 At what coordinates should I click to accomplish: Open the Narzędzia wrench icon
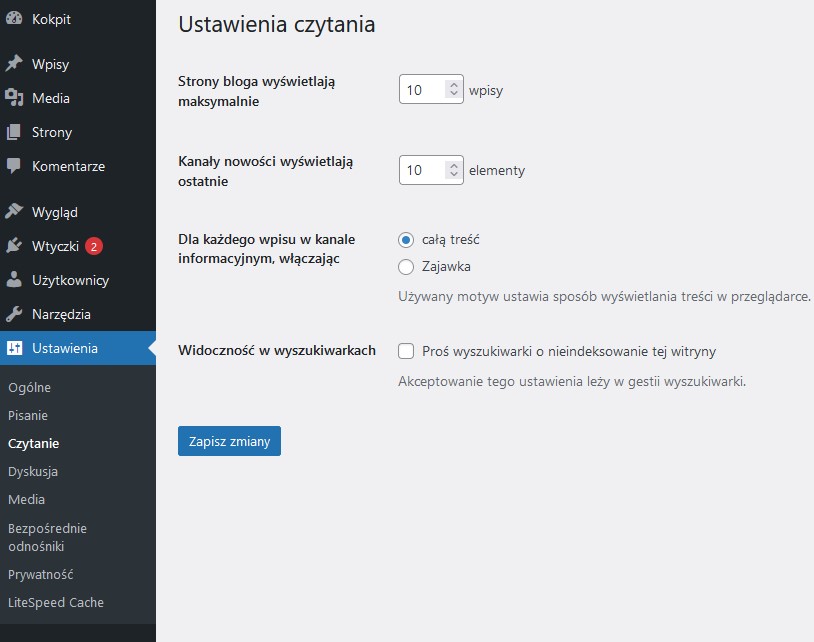point(14,314)
